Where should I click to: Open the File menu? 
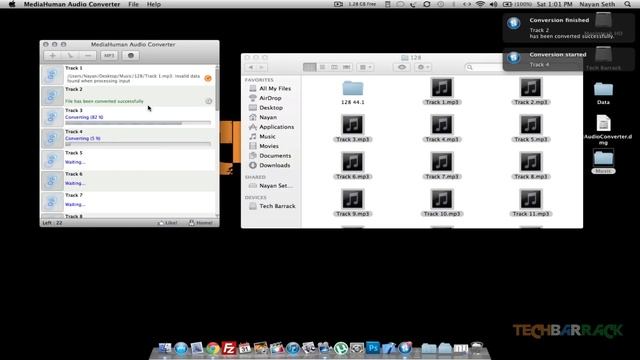(x=133, y=4)
